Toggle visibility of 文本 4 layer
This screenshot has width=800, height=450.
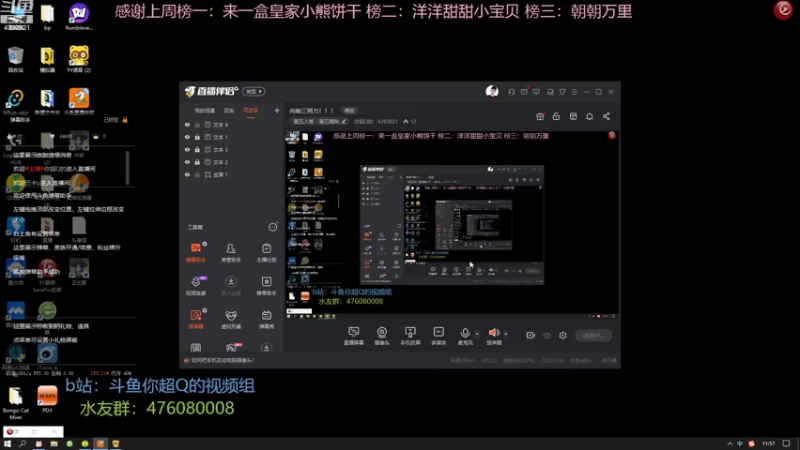187,124
